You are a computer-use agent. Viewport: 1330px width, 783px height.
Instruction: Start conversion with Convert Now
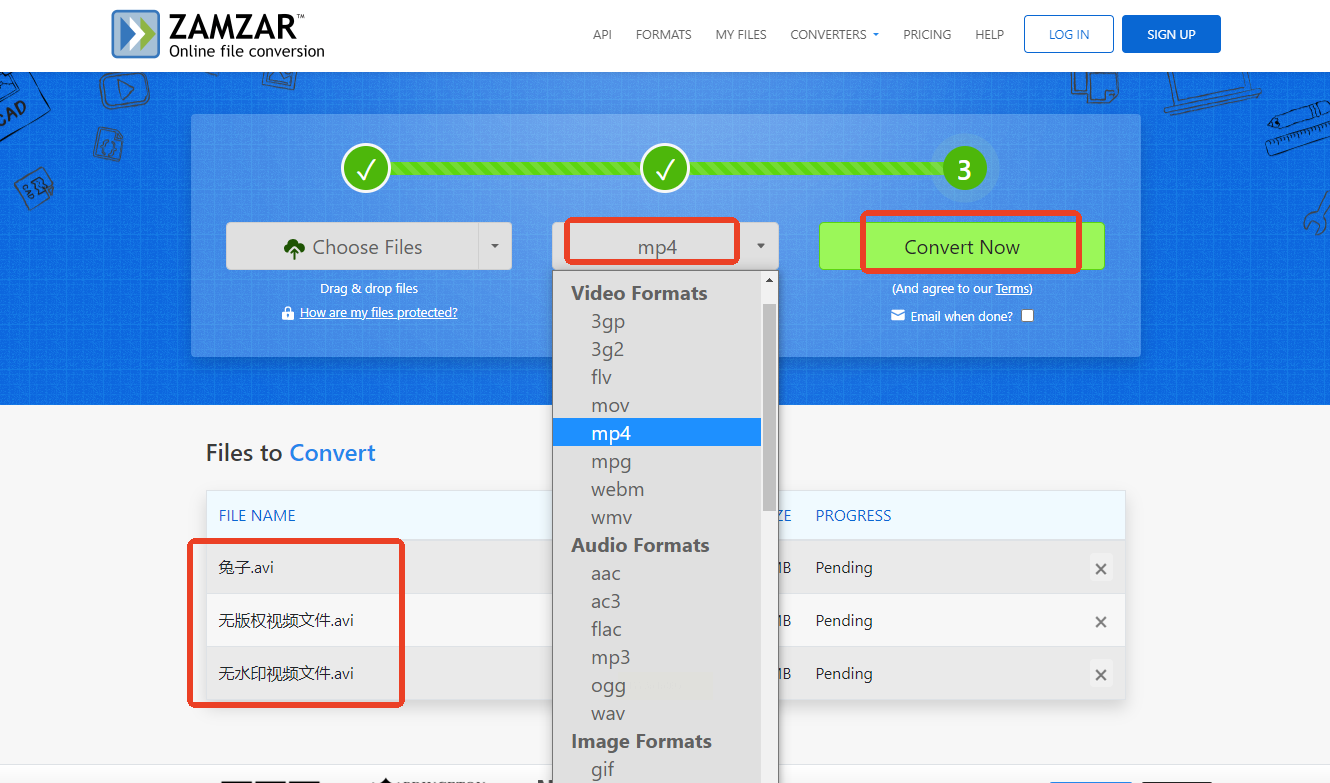[x=962, y=246]
